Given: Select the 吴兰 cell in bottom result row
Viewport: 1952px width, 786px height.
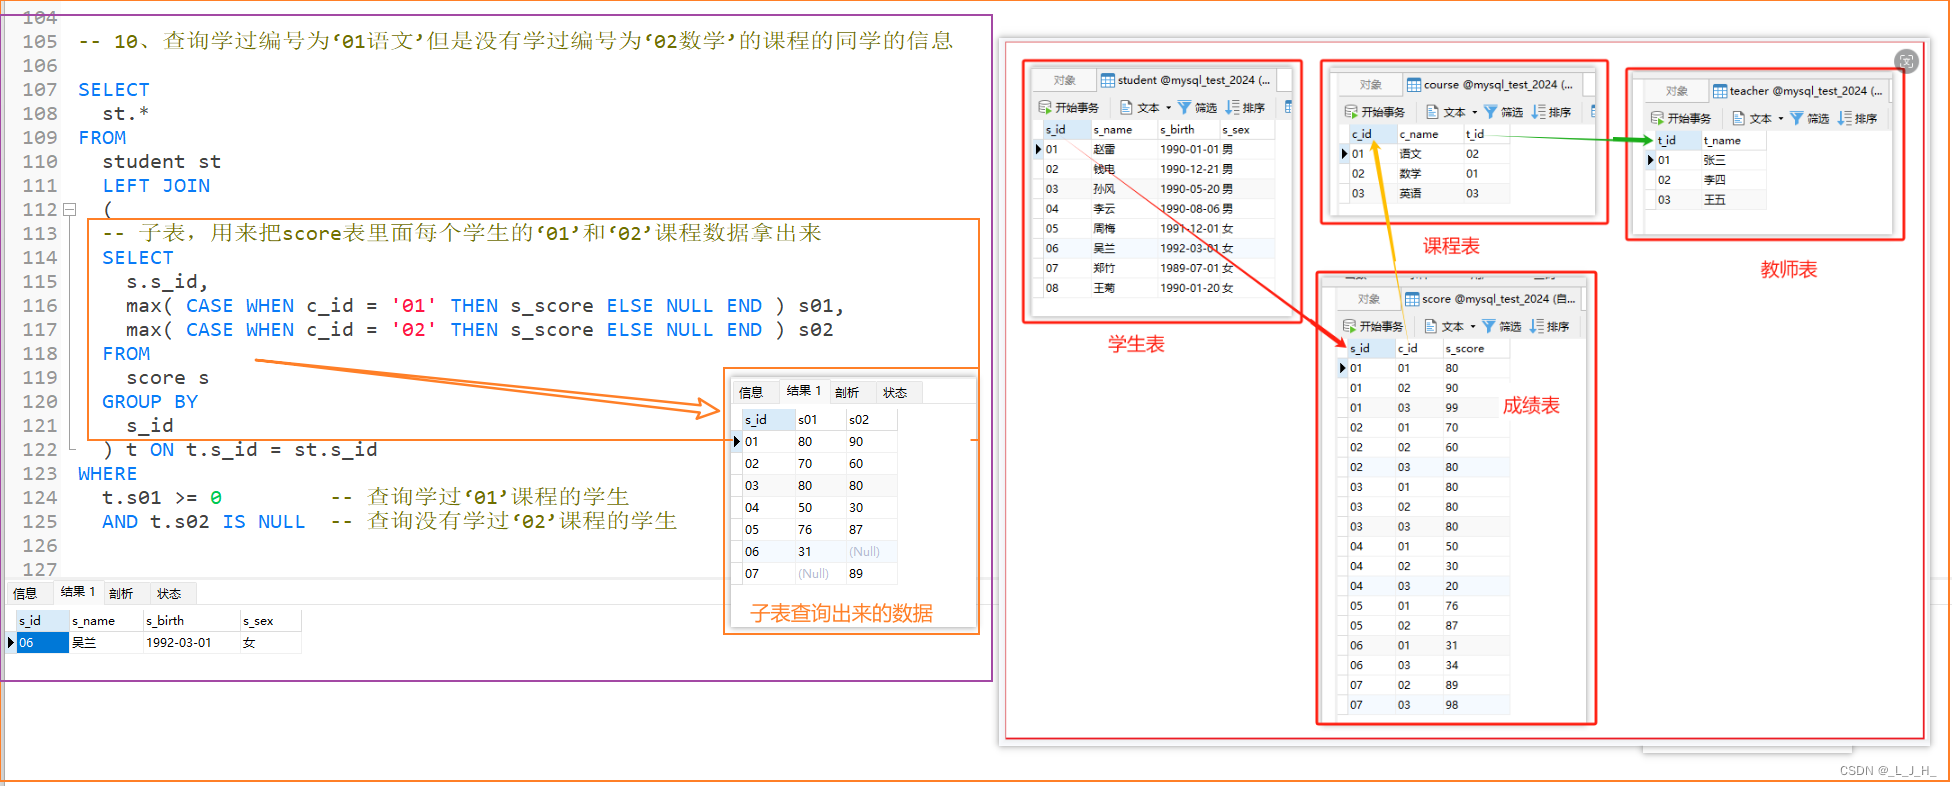Looking at the screenshot, I should click(x=106, y=643).
